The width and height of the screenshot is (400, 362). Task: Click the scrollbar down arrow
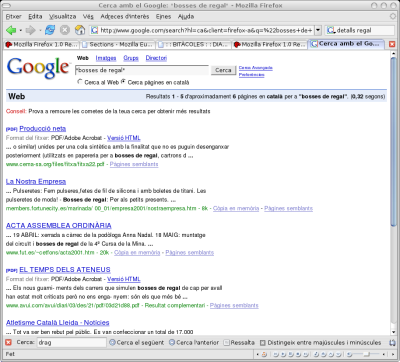point(393,332)
